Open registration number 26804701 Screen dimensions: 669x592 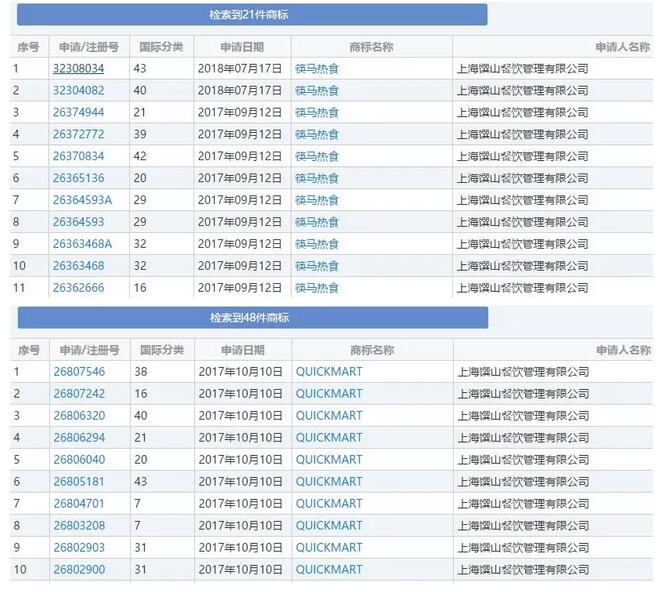[79, 504]
